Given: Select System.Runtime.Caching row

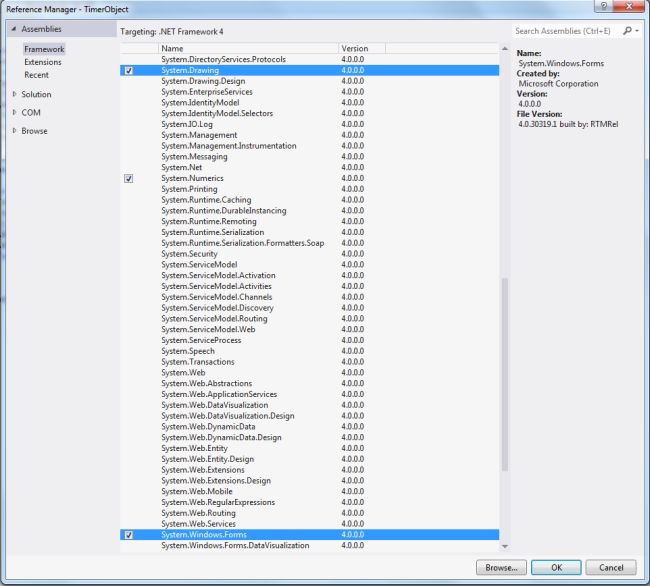Looking at the screenshot, I should [x=310, y=200].
